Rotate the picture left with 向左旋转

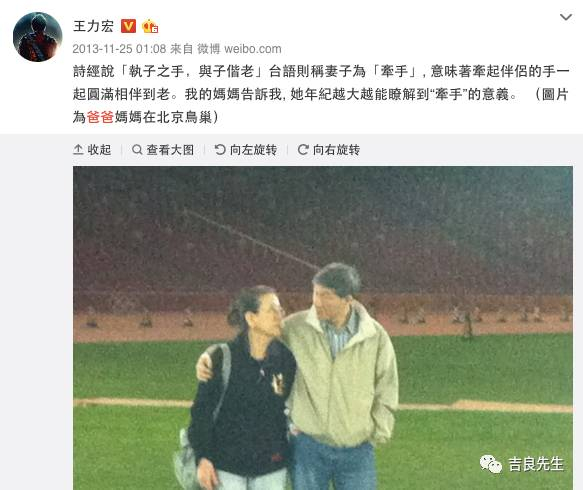pyautogui.click(x=246, y=150)
